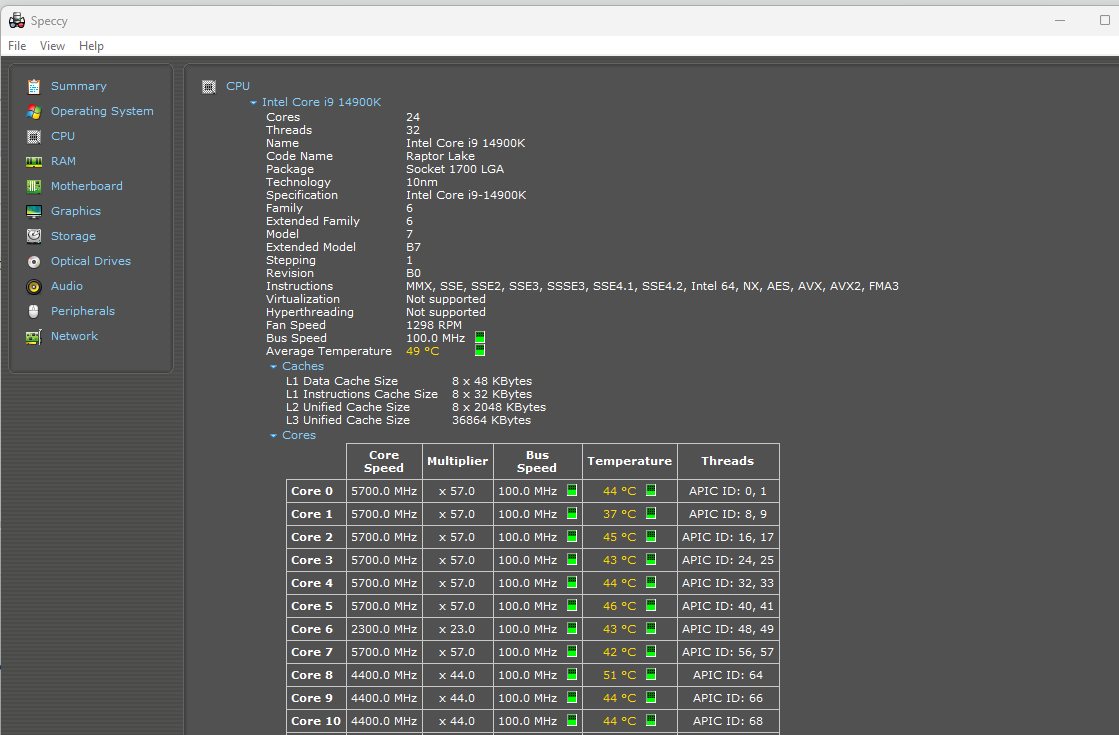Click the Operating System Windows flag icon
The height and width of the screenshot is (735, 1119).
(34, 112)
